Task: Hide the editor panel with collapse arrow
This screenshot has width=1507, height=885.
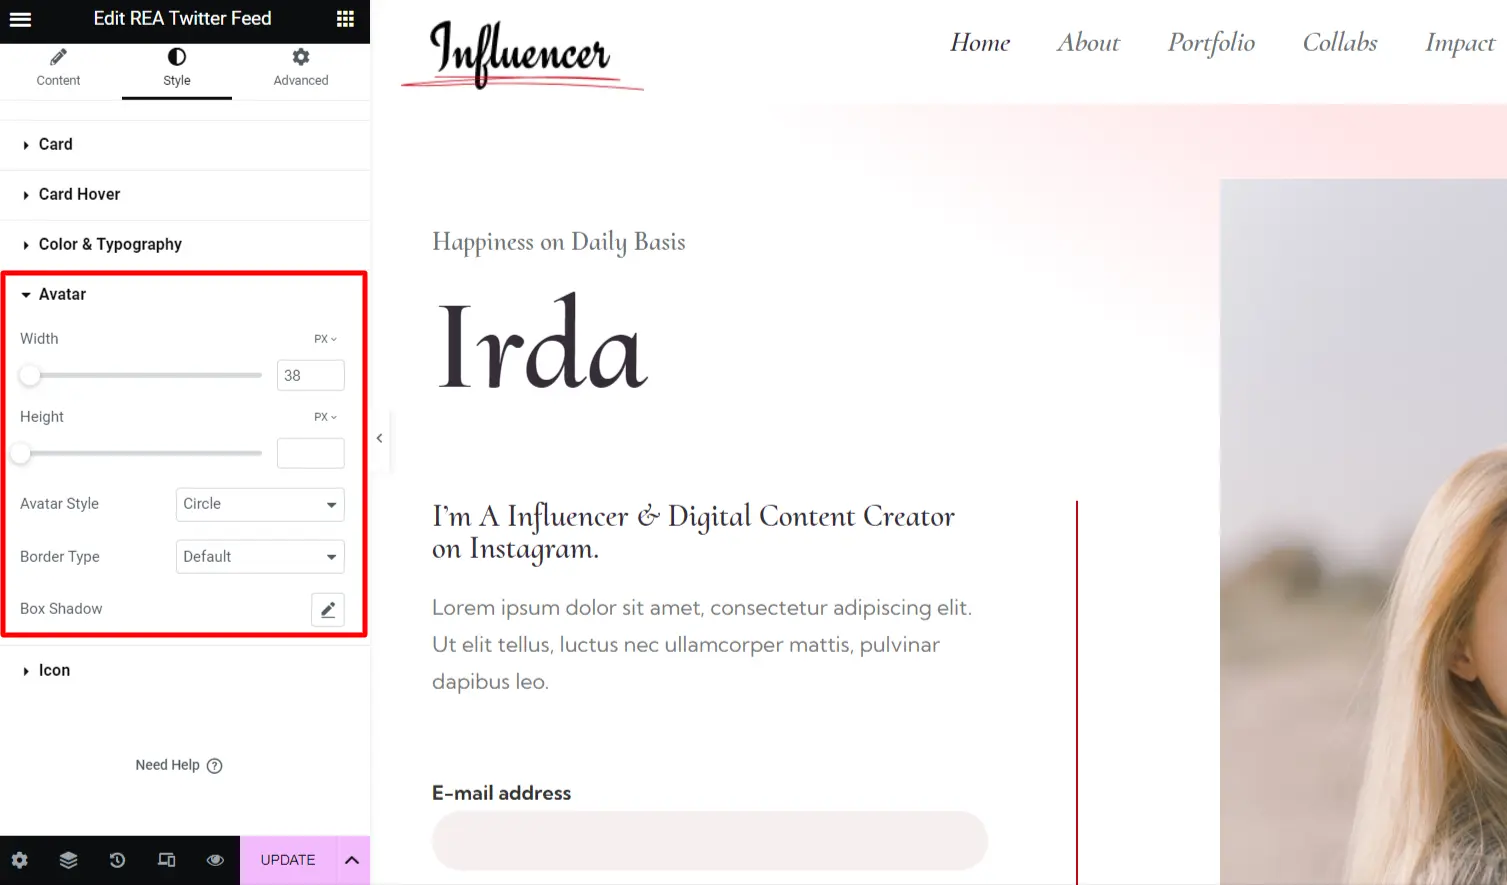Action: (x=380, y=438)
